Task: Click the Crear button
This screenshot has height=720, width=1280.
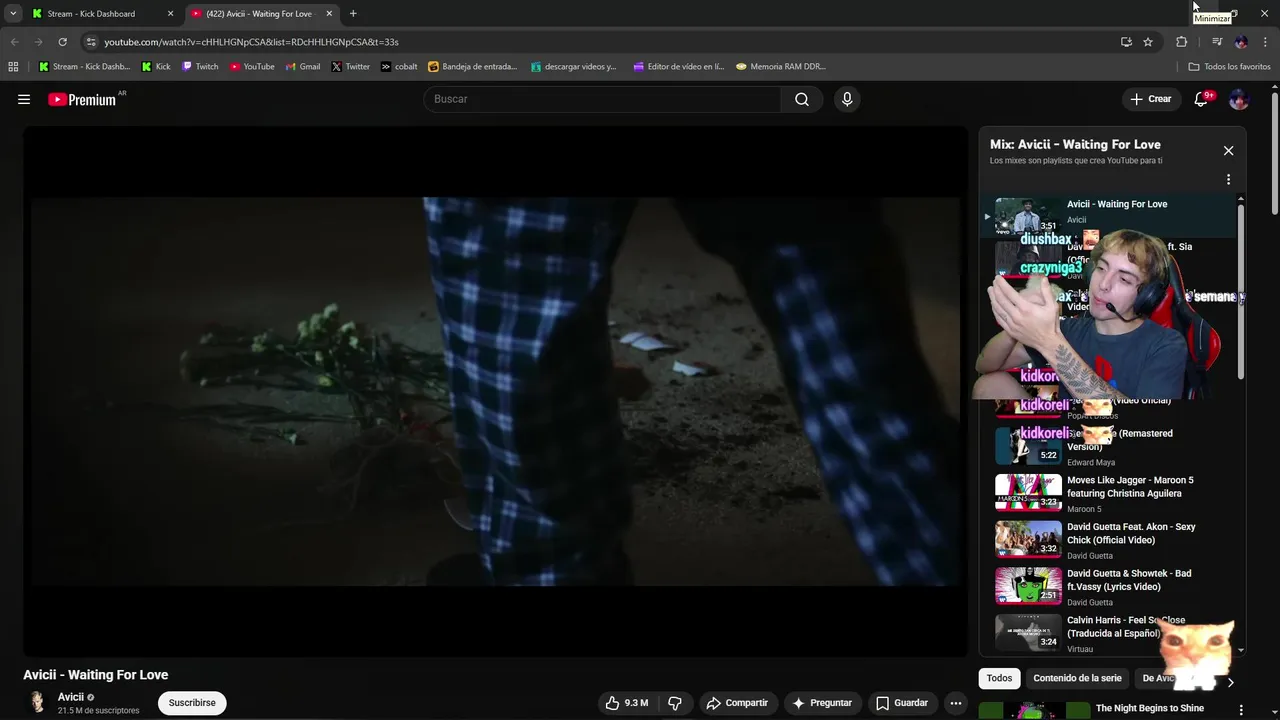Action: (1151, 99)
